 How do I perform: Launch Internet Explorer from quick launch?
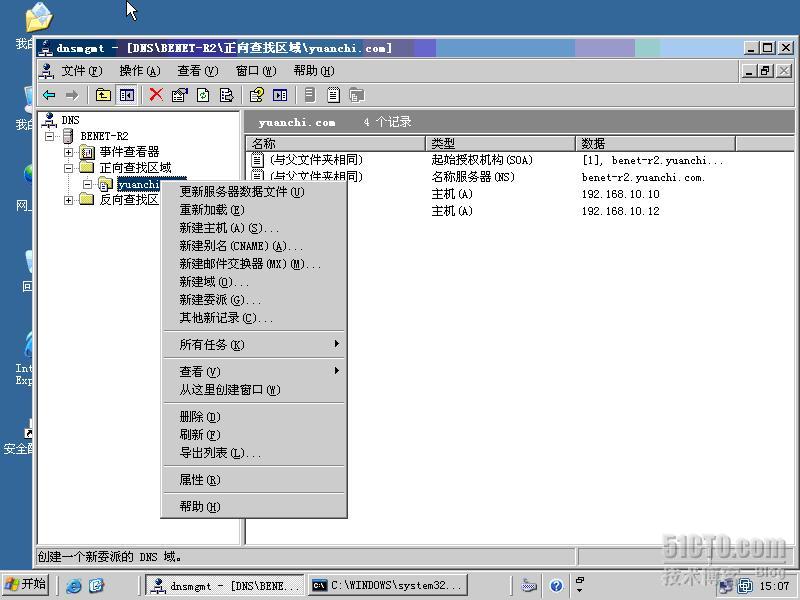click(74, 586)
